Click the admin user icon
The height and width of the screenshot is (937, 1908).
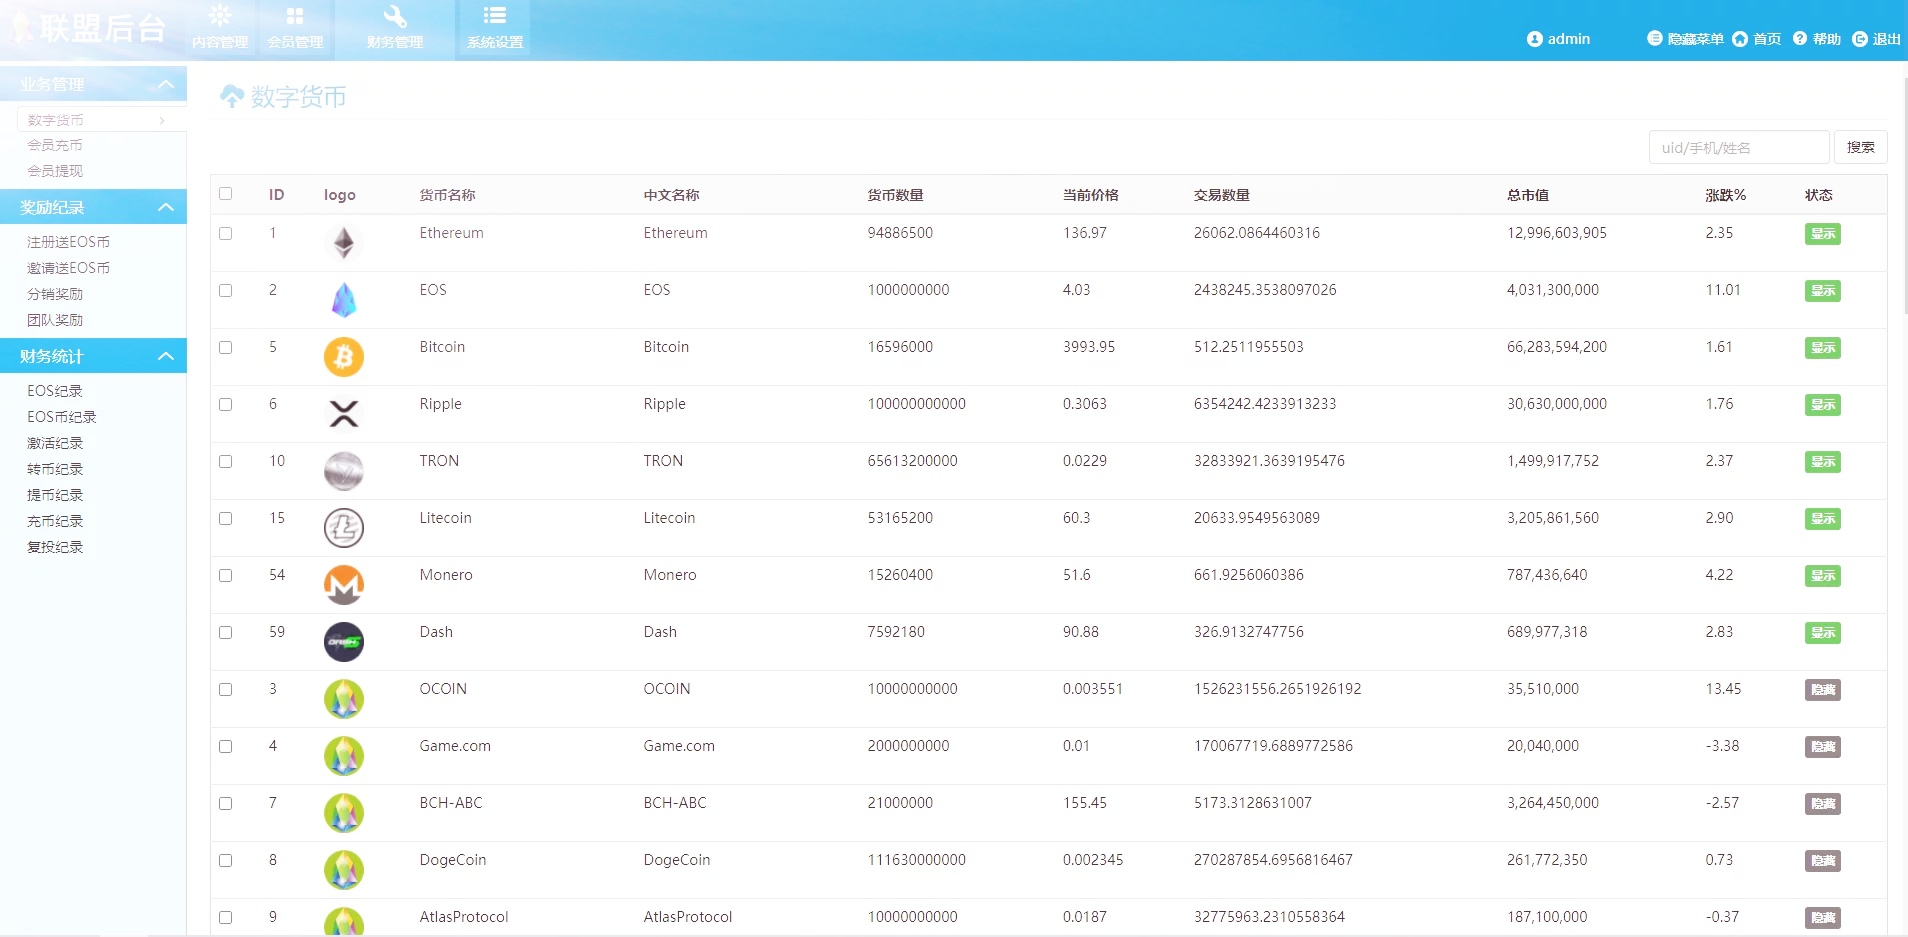click(1534, 39)
